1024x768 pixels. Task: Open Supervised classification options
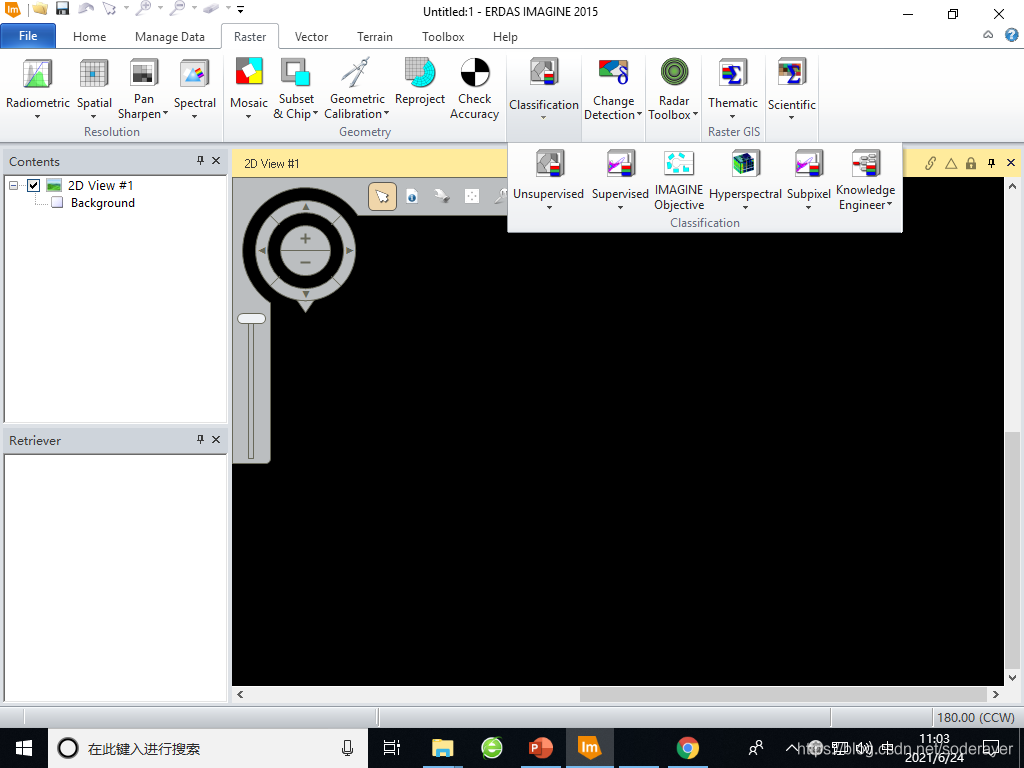[620, 180]
